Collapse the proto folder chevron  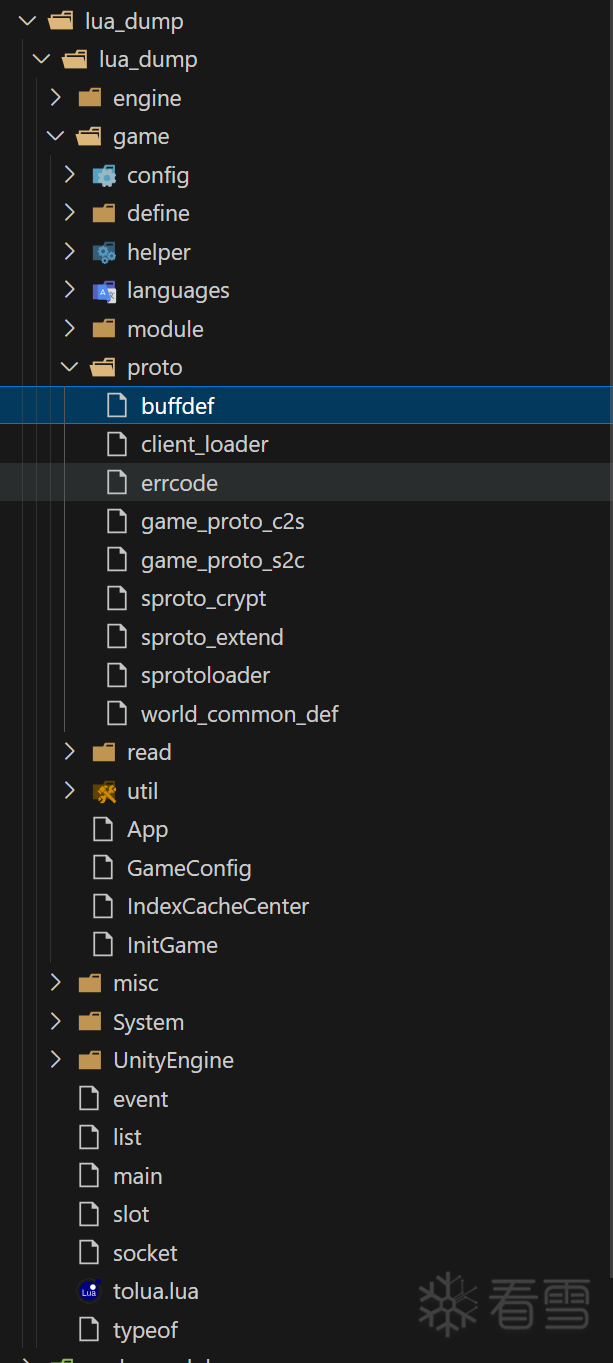click(x=70, y=368)
